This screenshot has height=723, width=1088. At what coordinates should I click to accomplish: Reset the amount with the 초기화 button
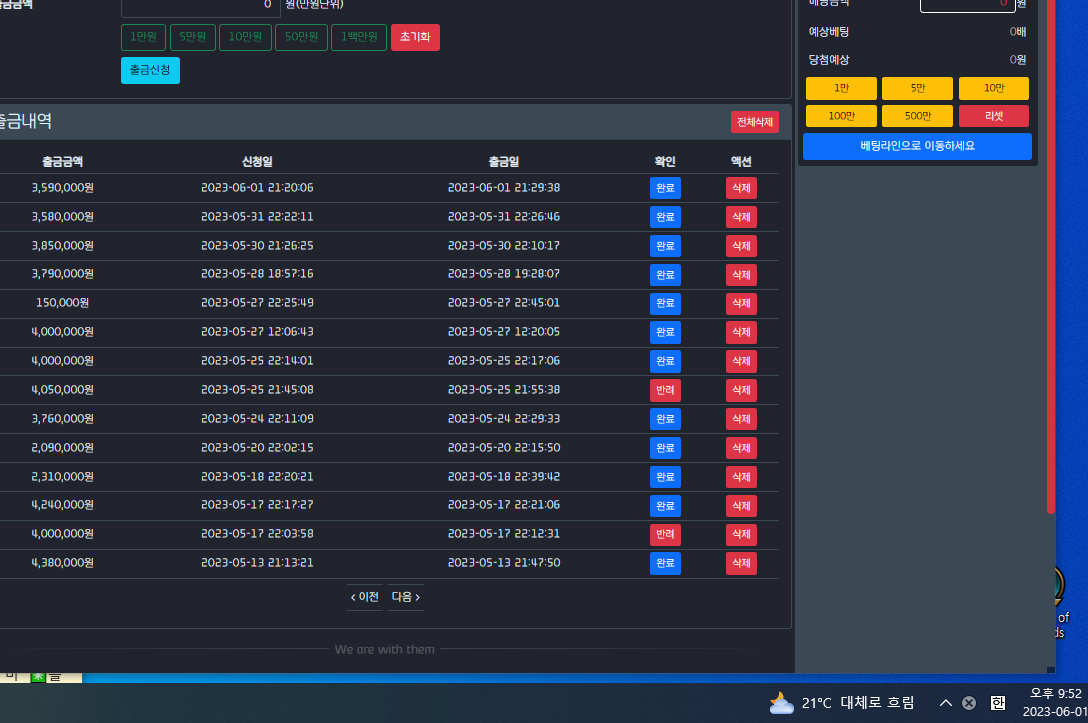(415, 37)
